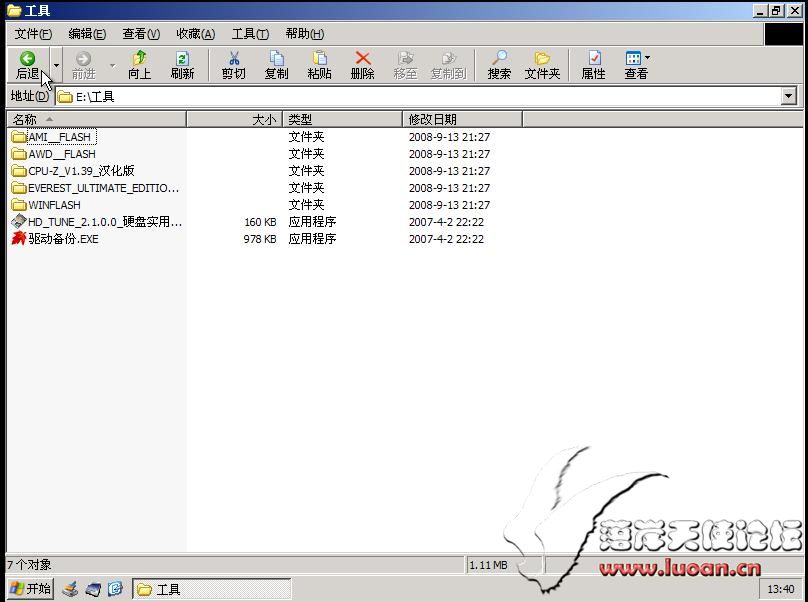Image resolution: width=808 pixels, height=602 pixels.
Task: Sort by the 名称 column header
Action: pos(97,120)
